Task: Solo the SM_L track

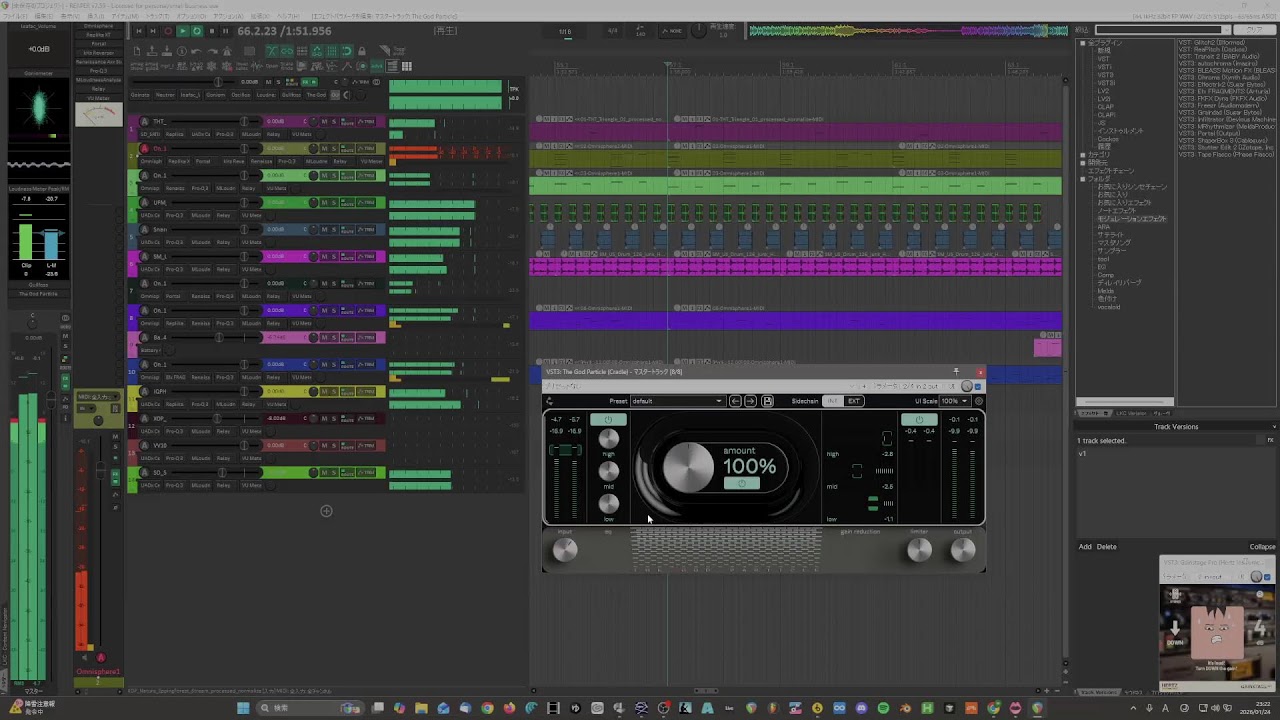Action: [334, 256]
